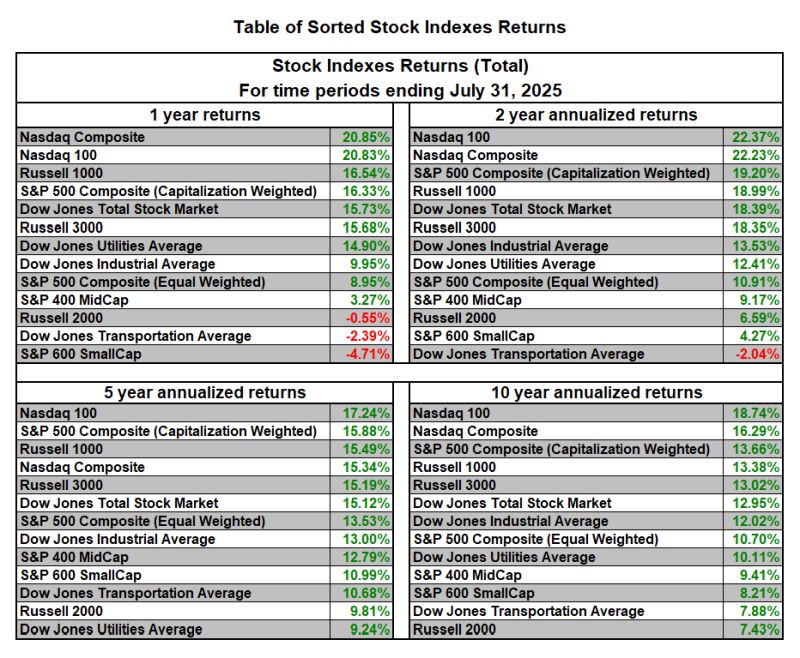
Task: Select the "5 year annualized returns" heading
Action: pos(204,392)
